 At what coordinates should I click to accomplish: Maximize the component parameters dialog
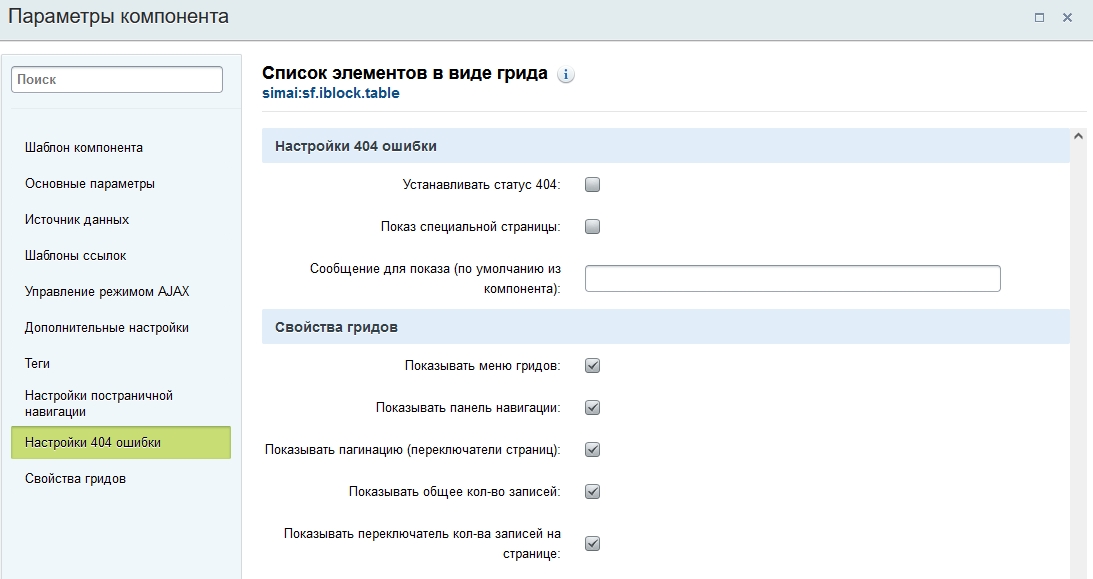point(1039,18)
